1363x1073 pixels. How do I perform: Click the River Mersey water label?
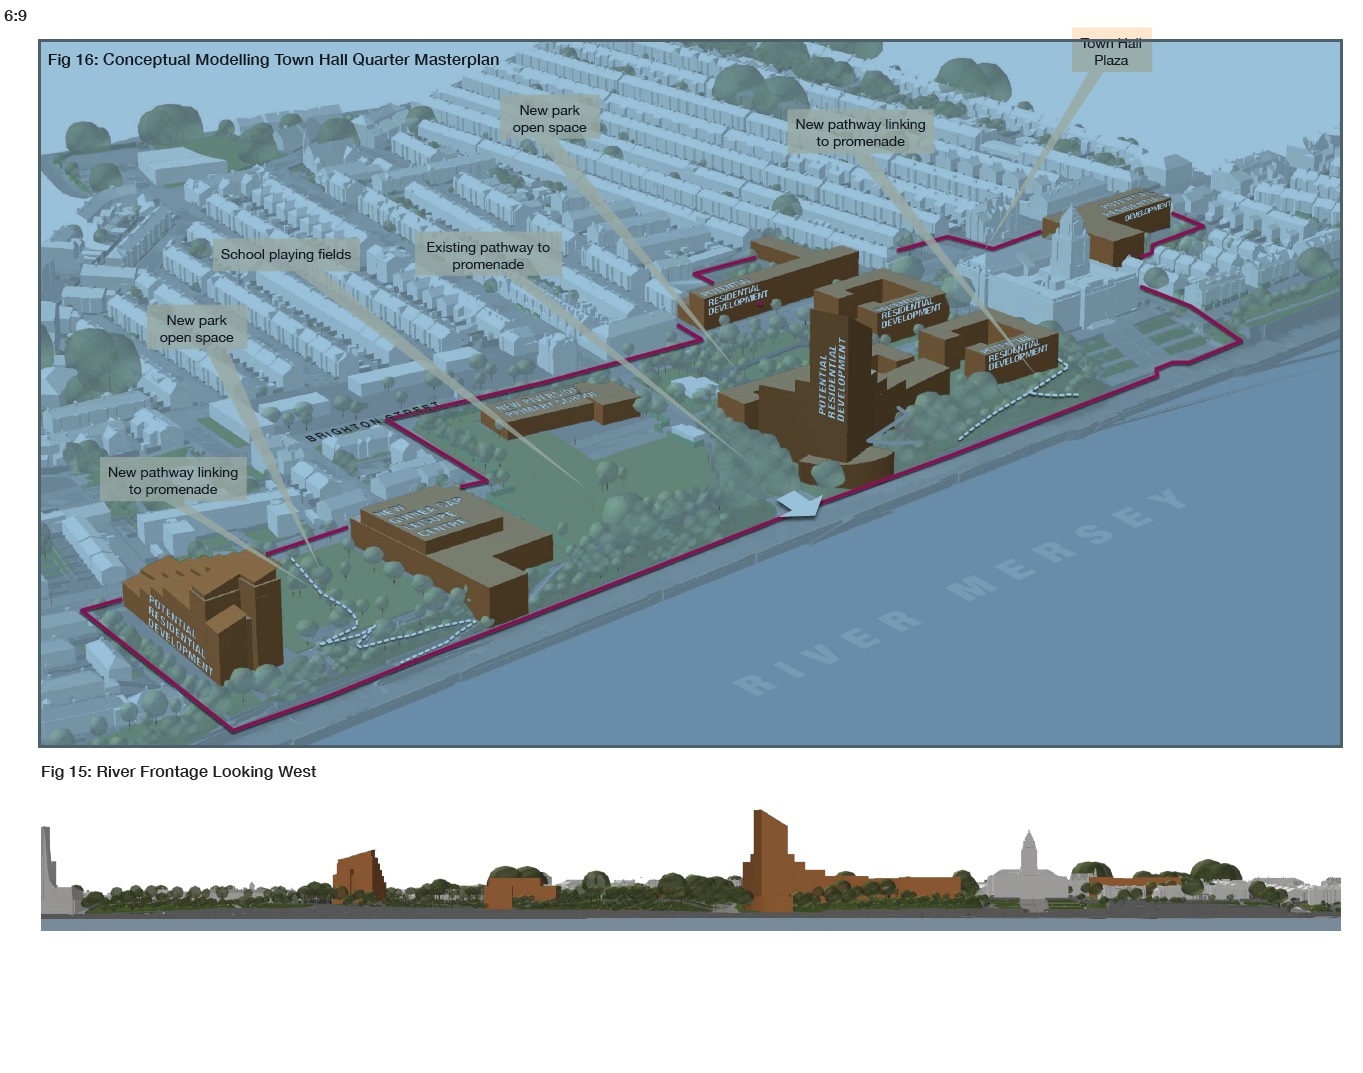click(960, 592)
